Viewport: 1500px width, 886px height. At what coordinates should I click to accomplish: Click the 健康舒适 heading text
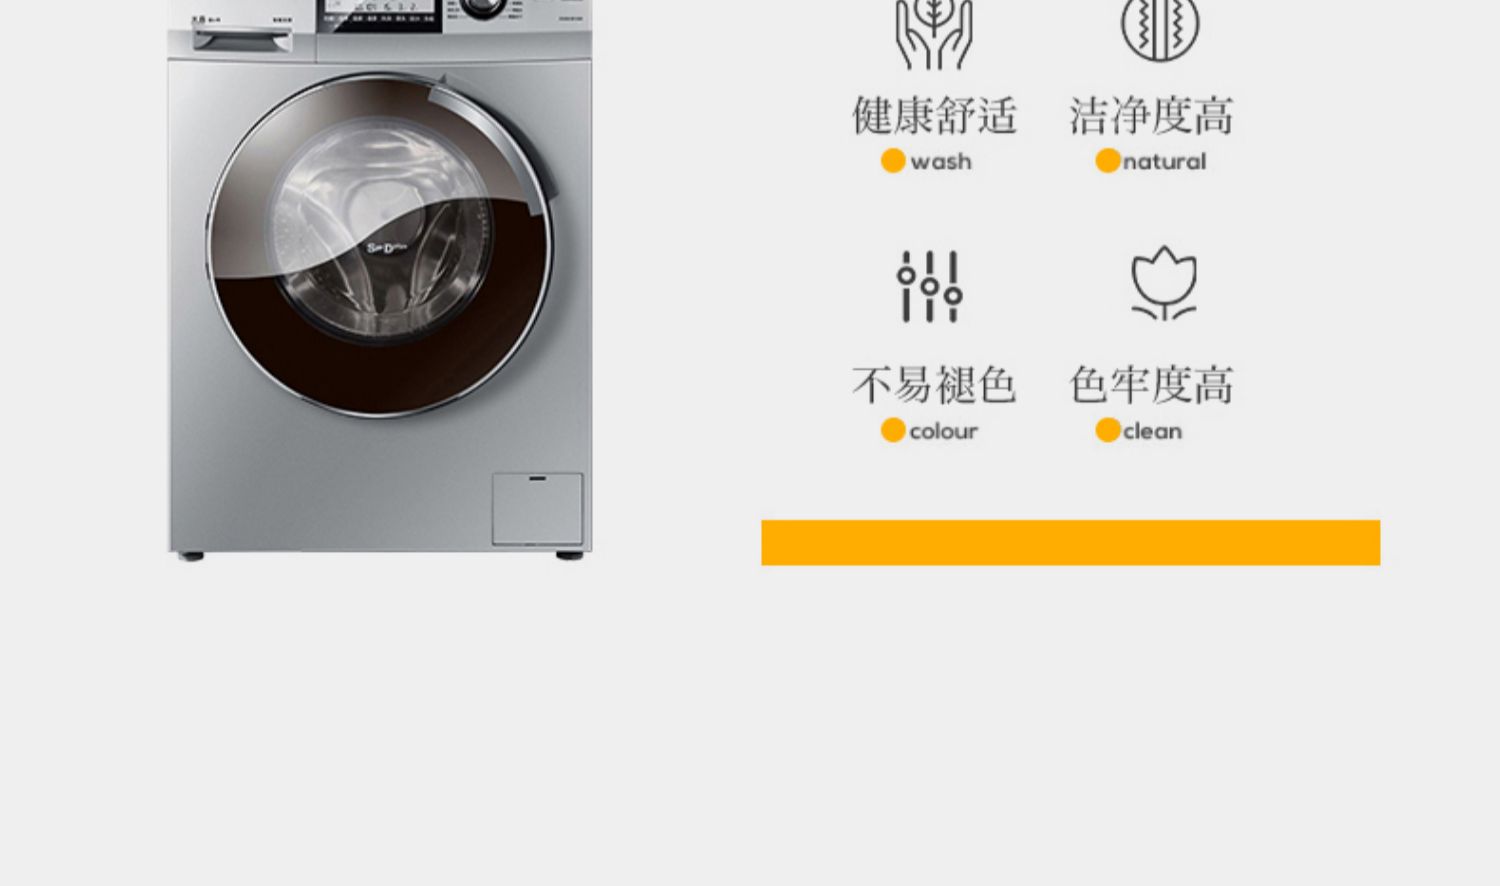coord(934,116)
